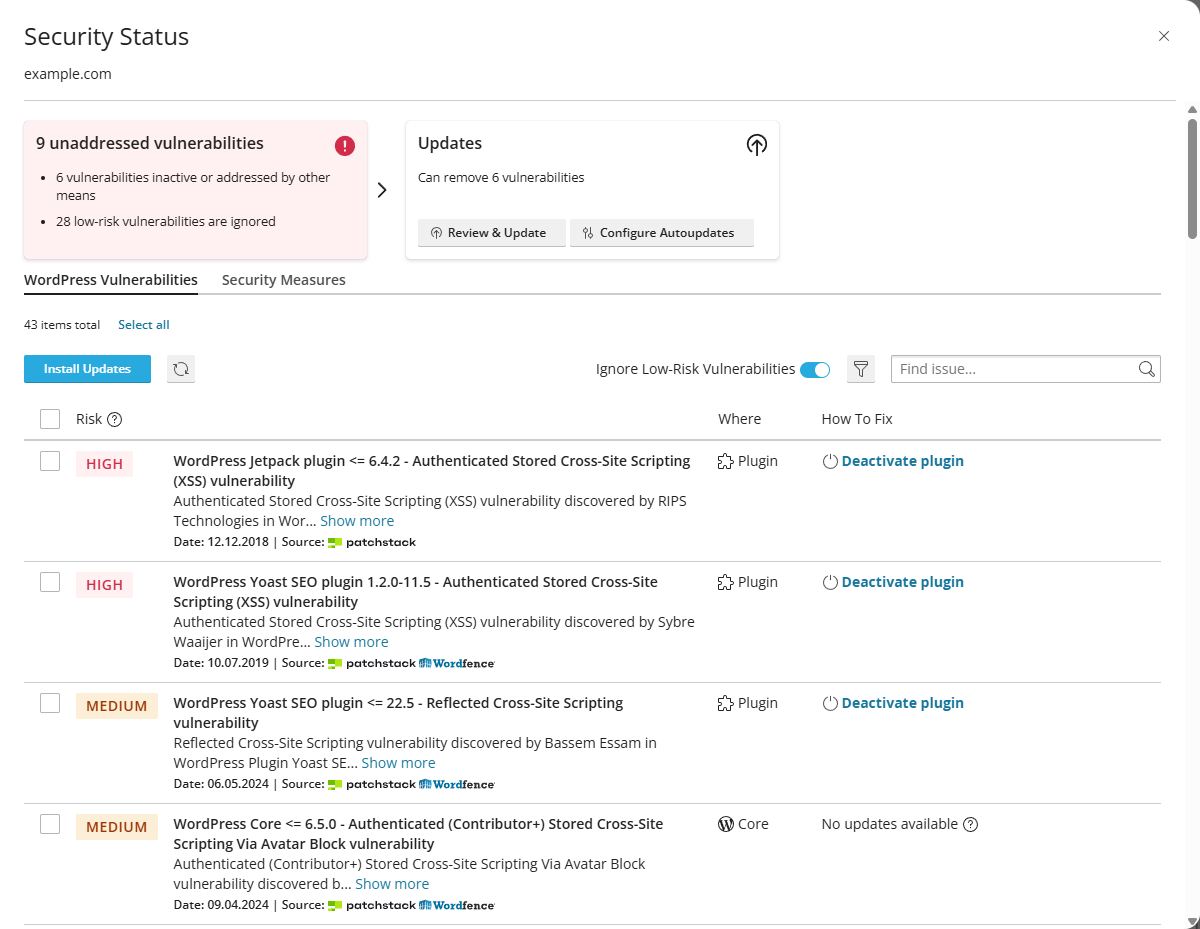This screenshot has width=1200, height=929.
Task: Check the Yoast SEO 1.2.0-11.5 vulnerability checkbox
Action: 50,582
